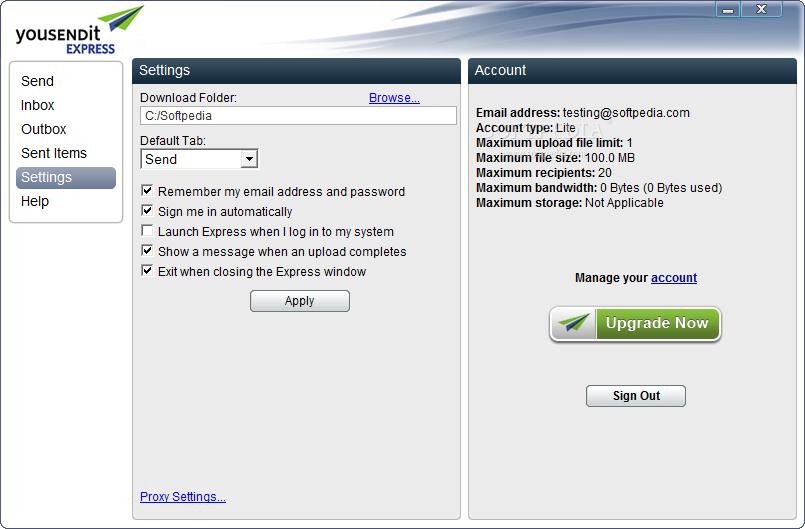The image size is (805, 529).
Task: Click the Browse... link
Action: pyautogui.click(x=394, y=98)
